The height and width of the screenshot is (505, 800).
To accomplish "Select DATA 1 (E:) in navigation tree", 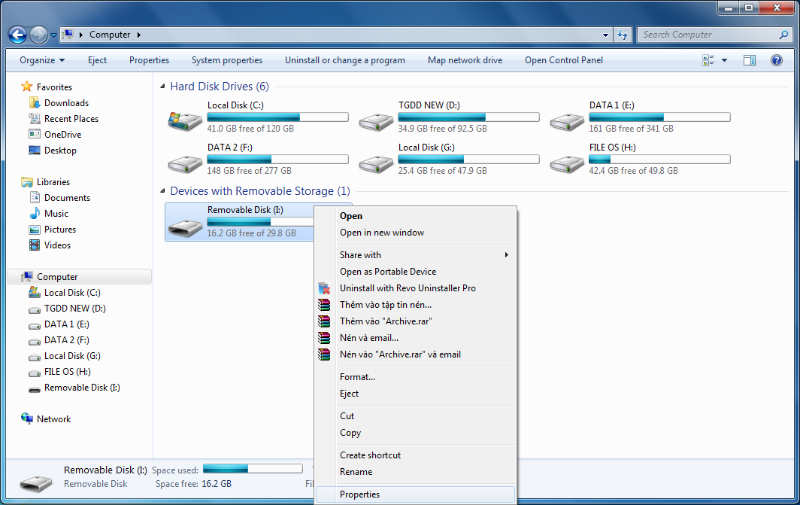I will 66,324.
